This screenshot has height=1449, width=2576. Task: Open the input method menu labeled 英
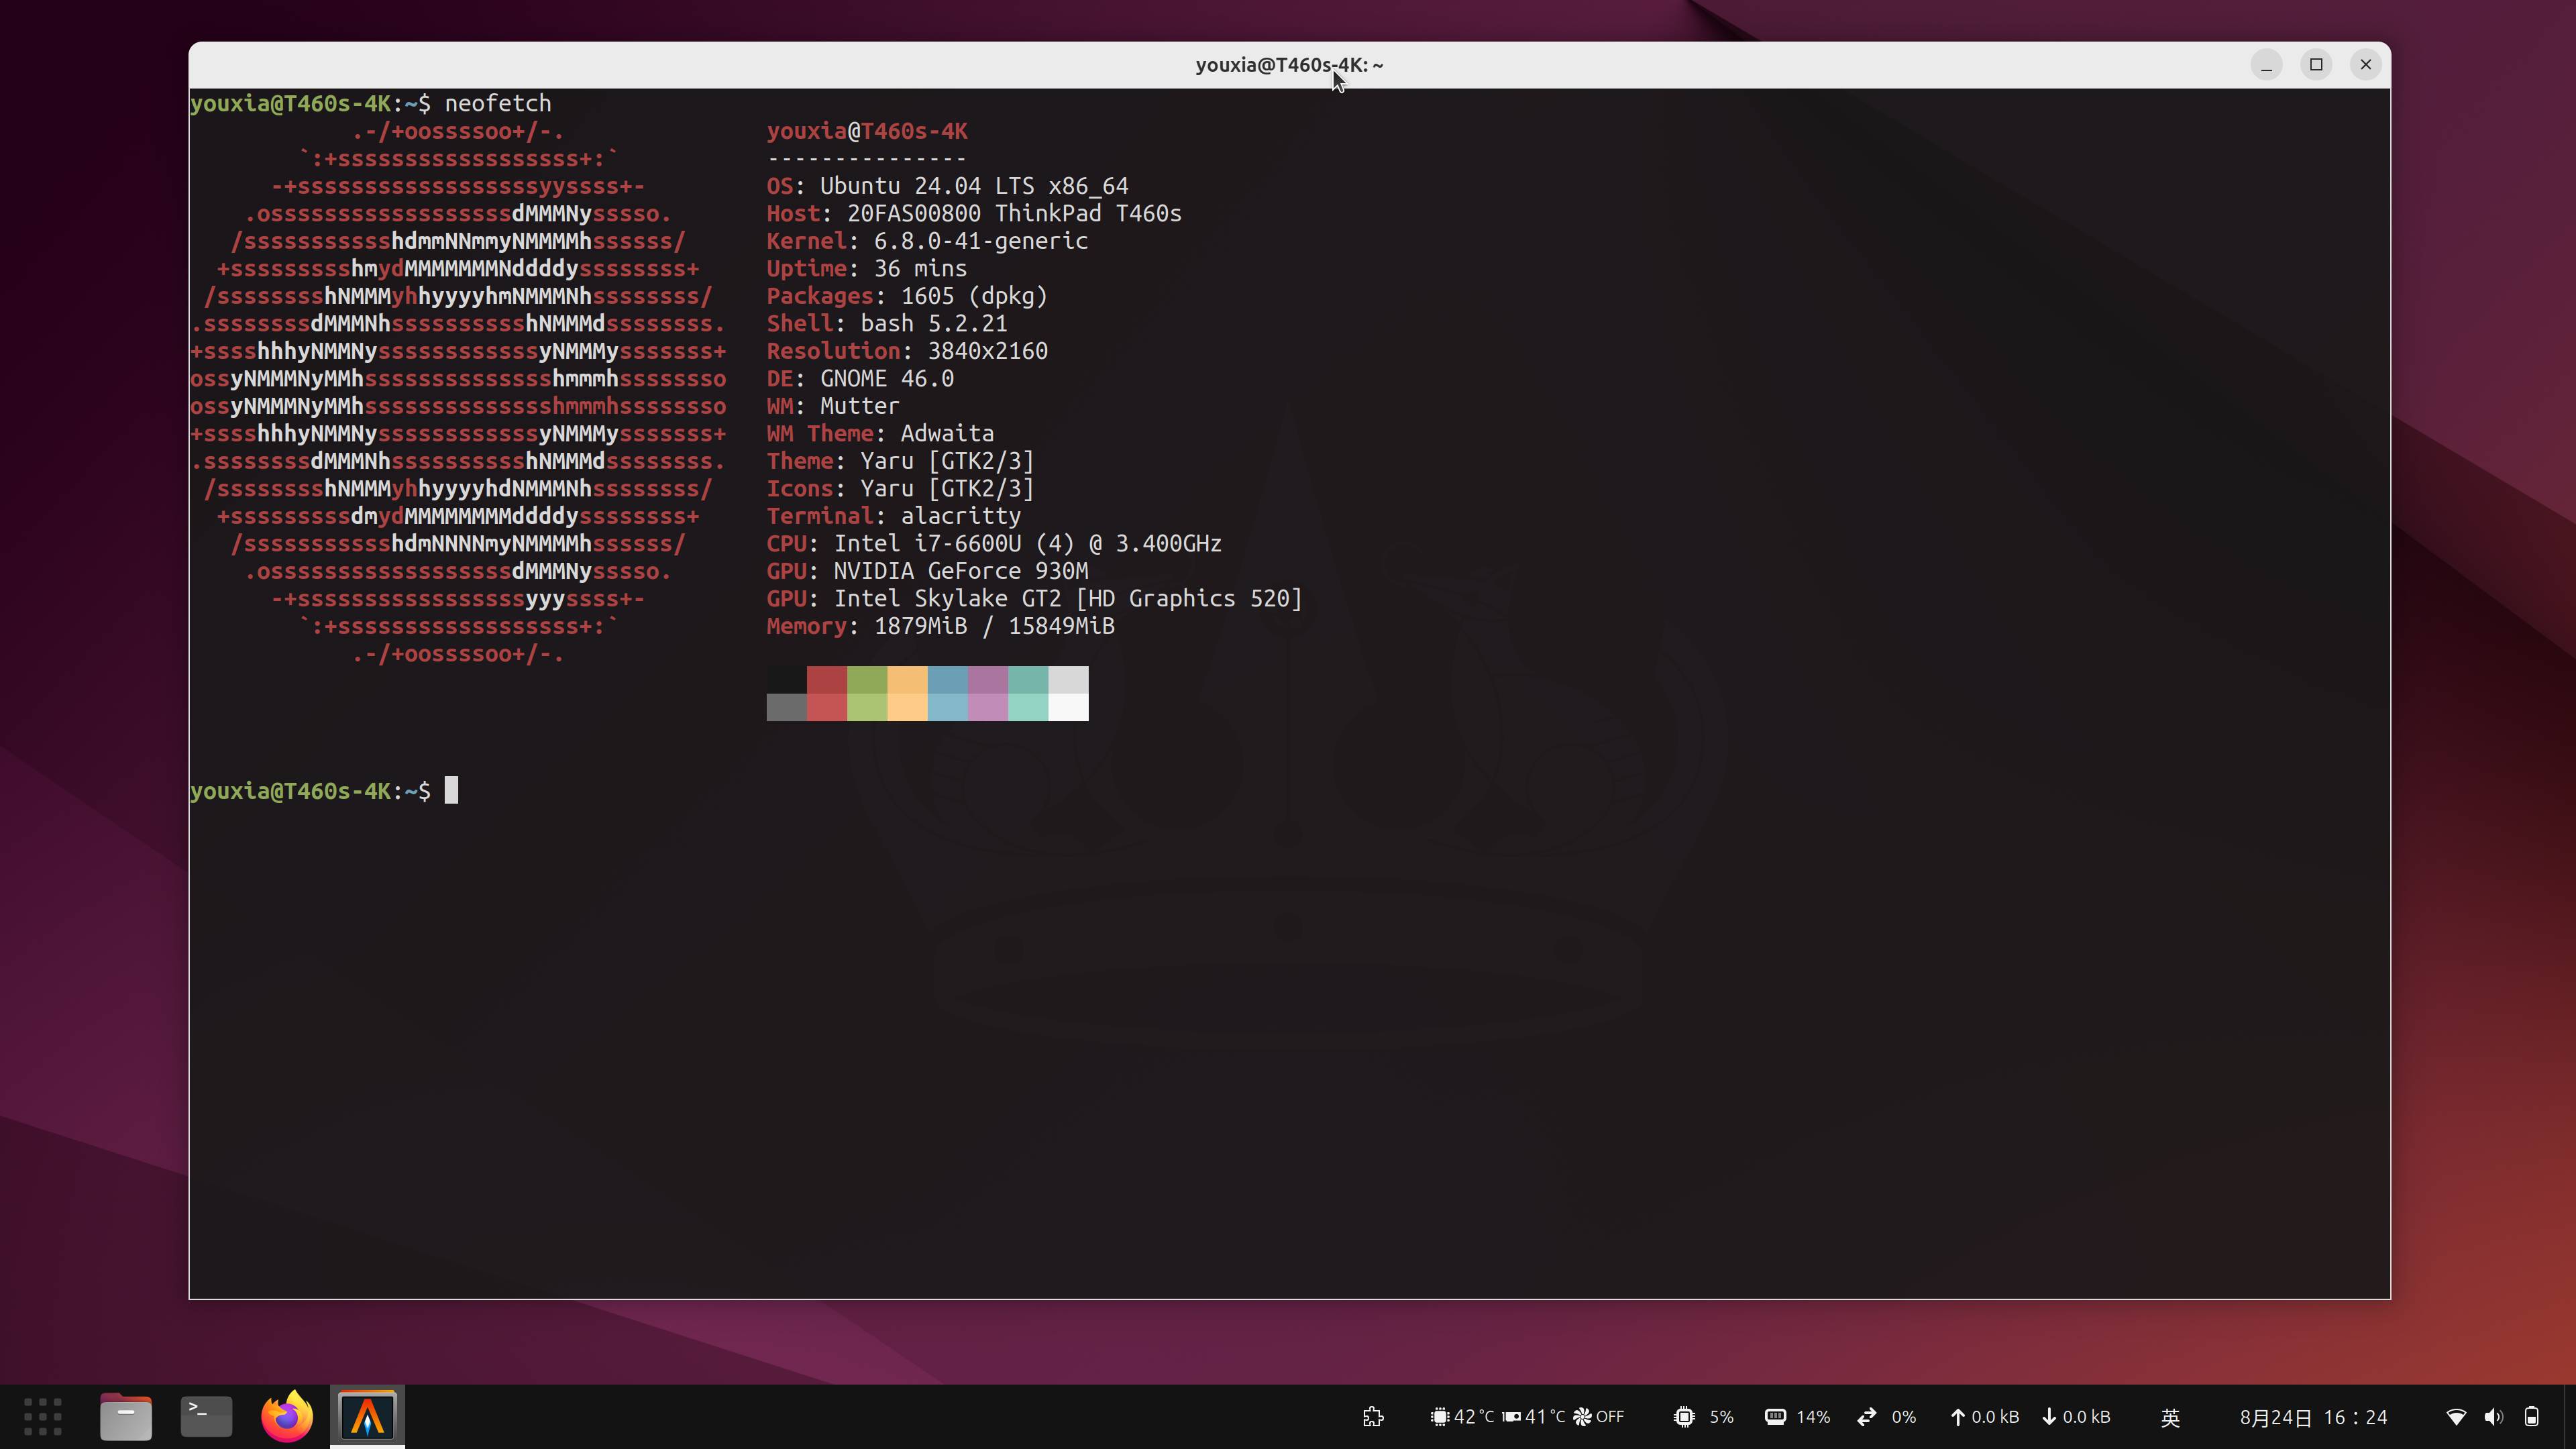(x=2170, y=1417)
